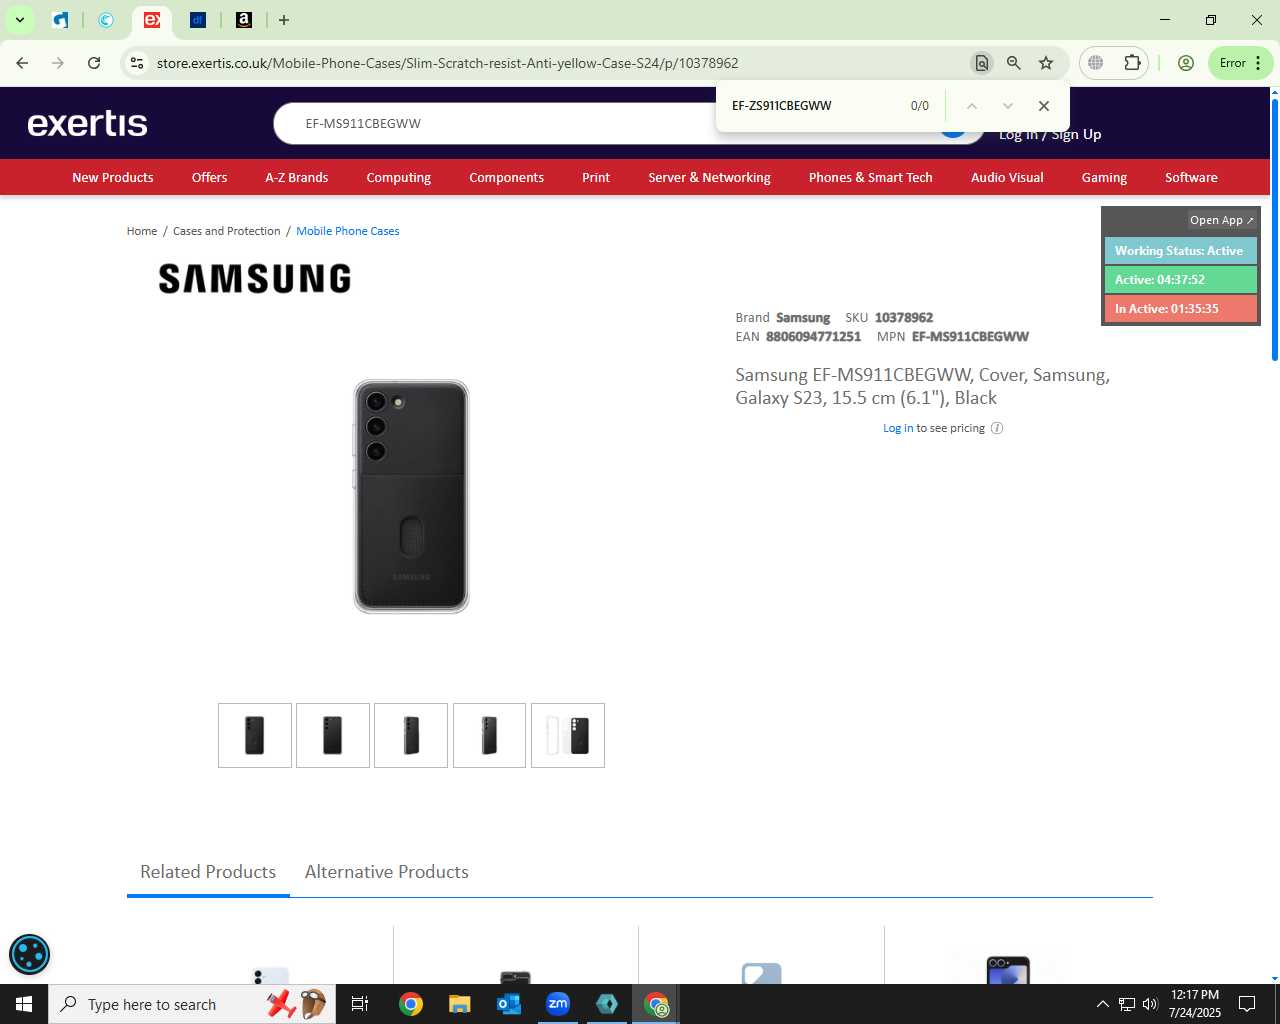Image resolution: width=1280 pixels, height=1024 pixels.
Task: Select the second product thumbnail
Action: click(333, 735)
